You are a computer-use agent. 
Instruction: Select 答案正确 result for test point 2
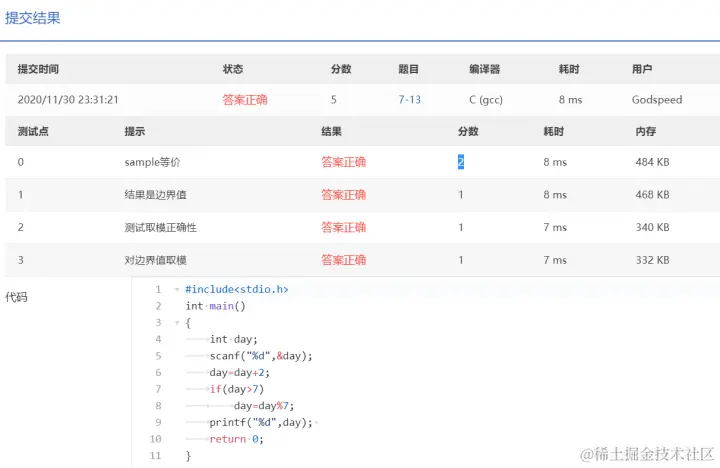343,227
